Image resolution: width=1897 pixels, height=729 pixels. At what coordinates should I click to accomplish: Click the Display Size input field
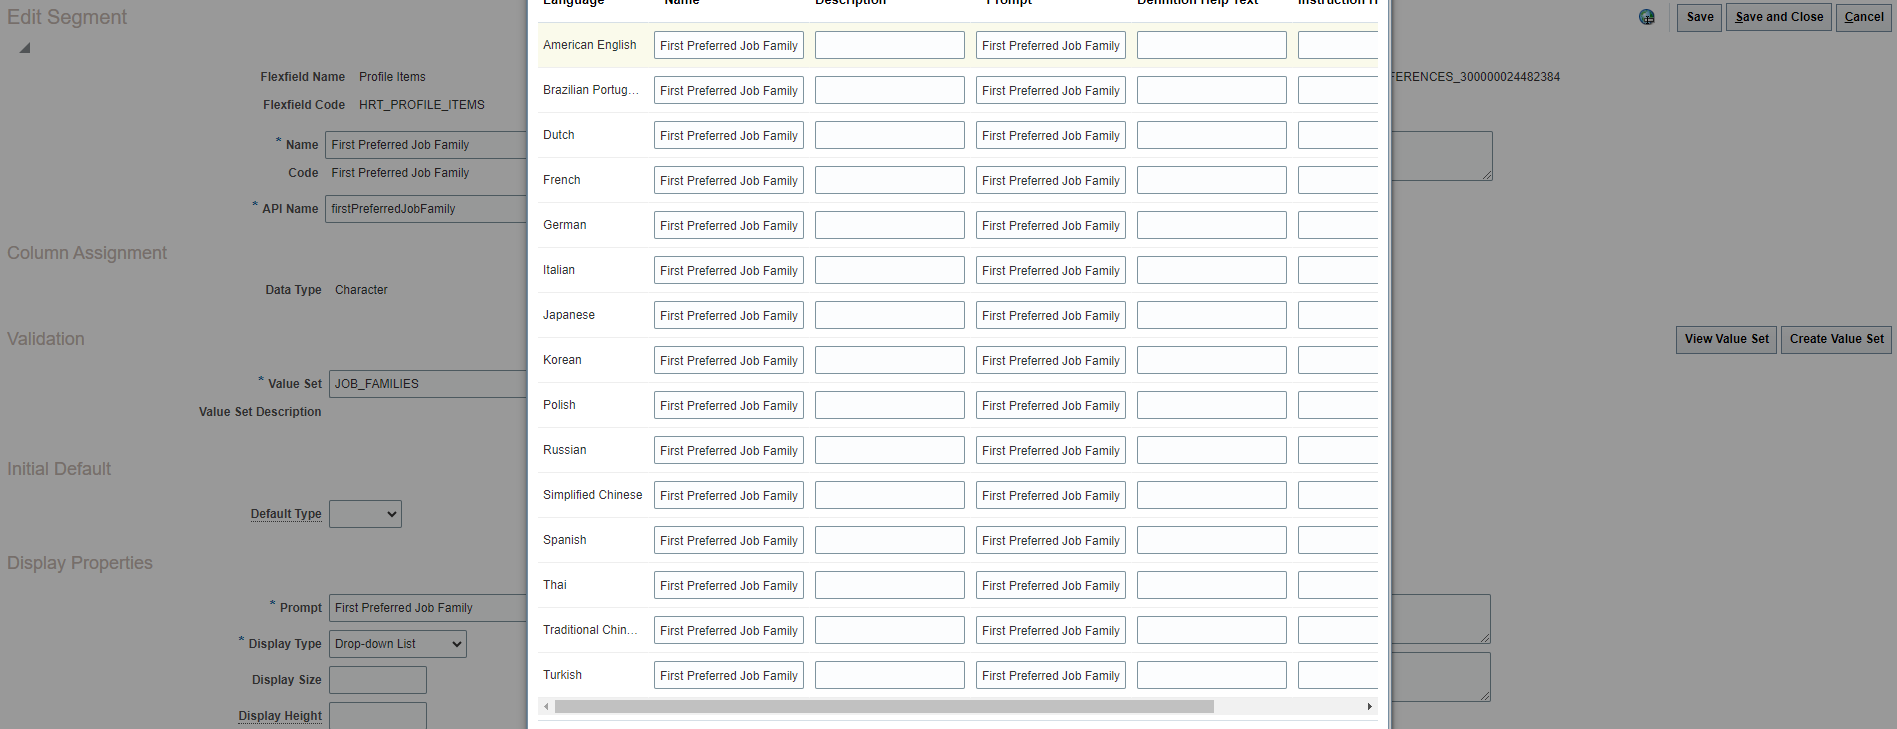point(378,680)
